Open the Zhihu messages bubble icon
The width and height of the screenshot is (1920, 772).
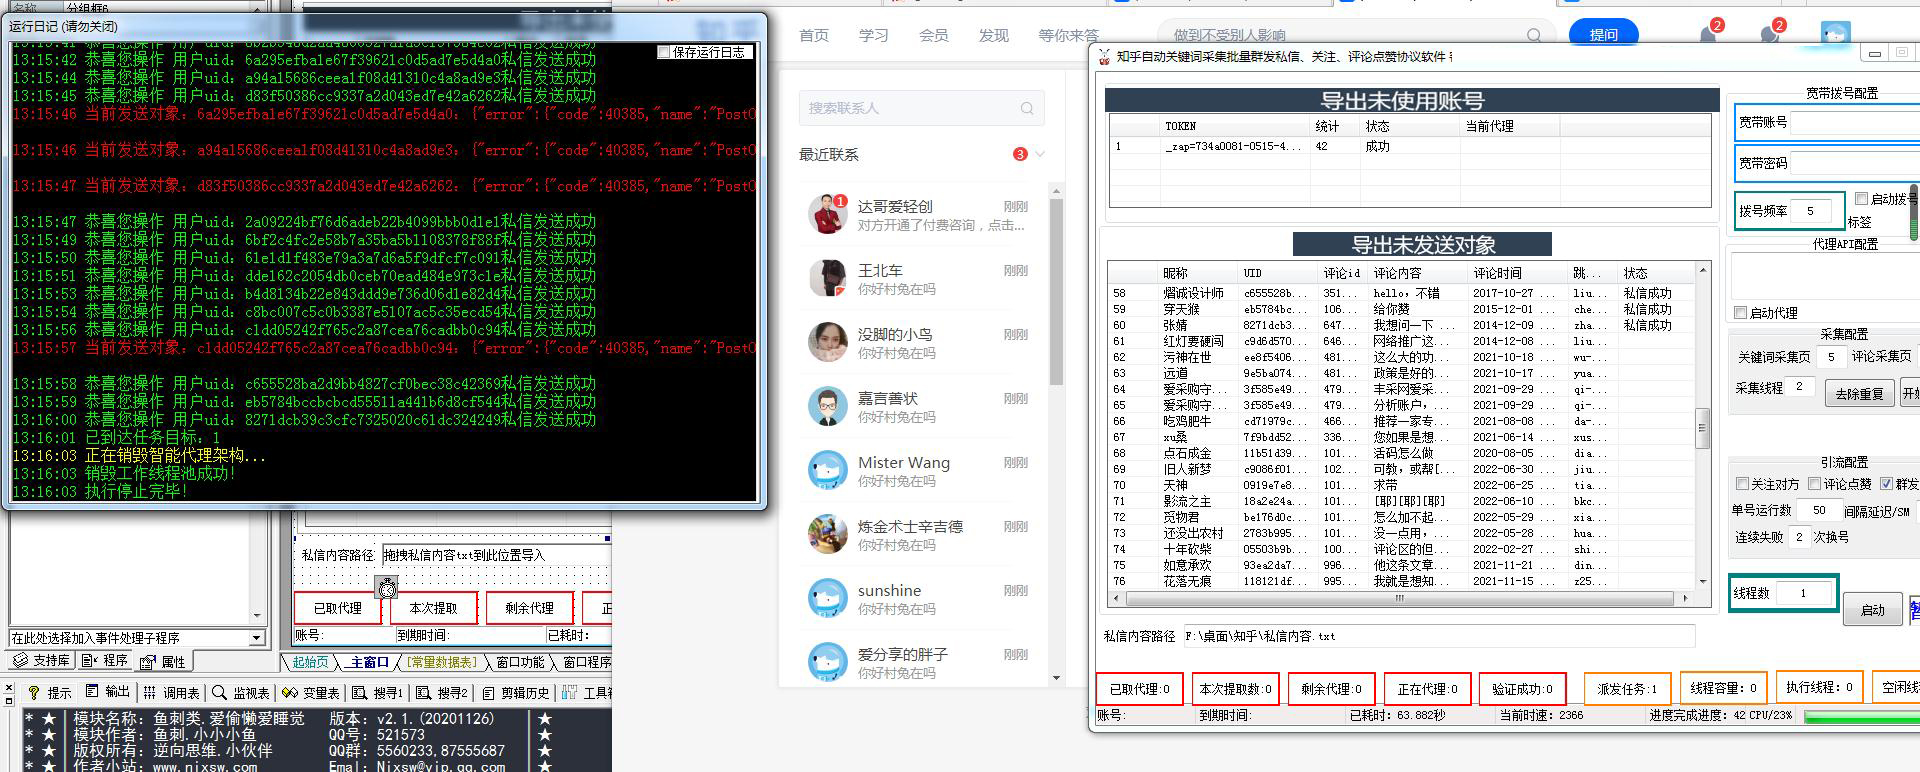click(x=1769, y=35)
